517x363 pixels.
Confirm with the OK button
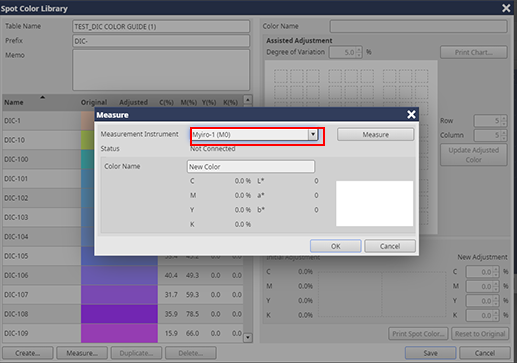tap(336, 246)
